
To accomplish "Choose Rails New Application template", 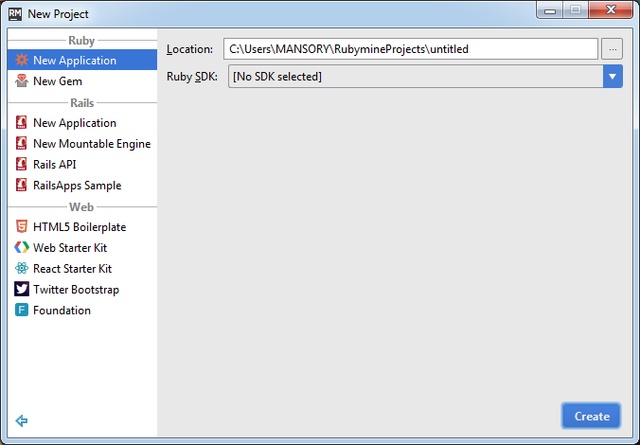I will click(x=82, y=122).
